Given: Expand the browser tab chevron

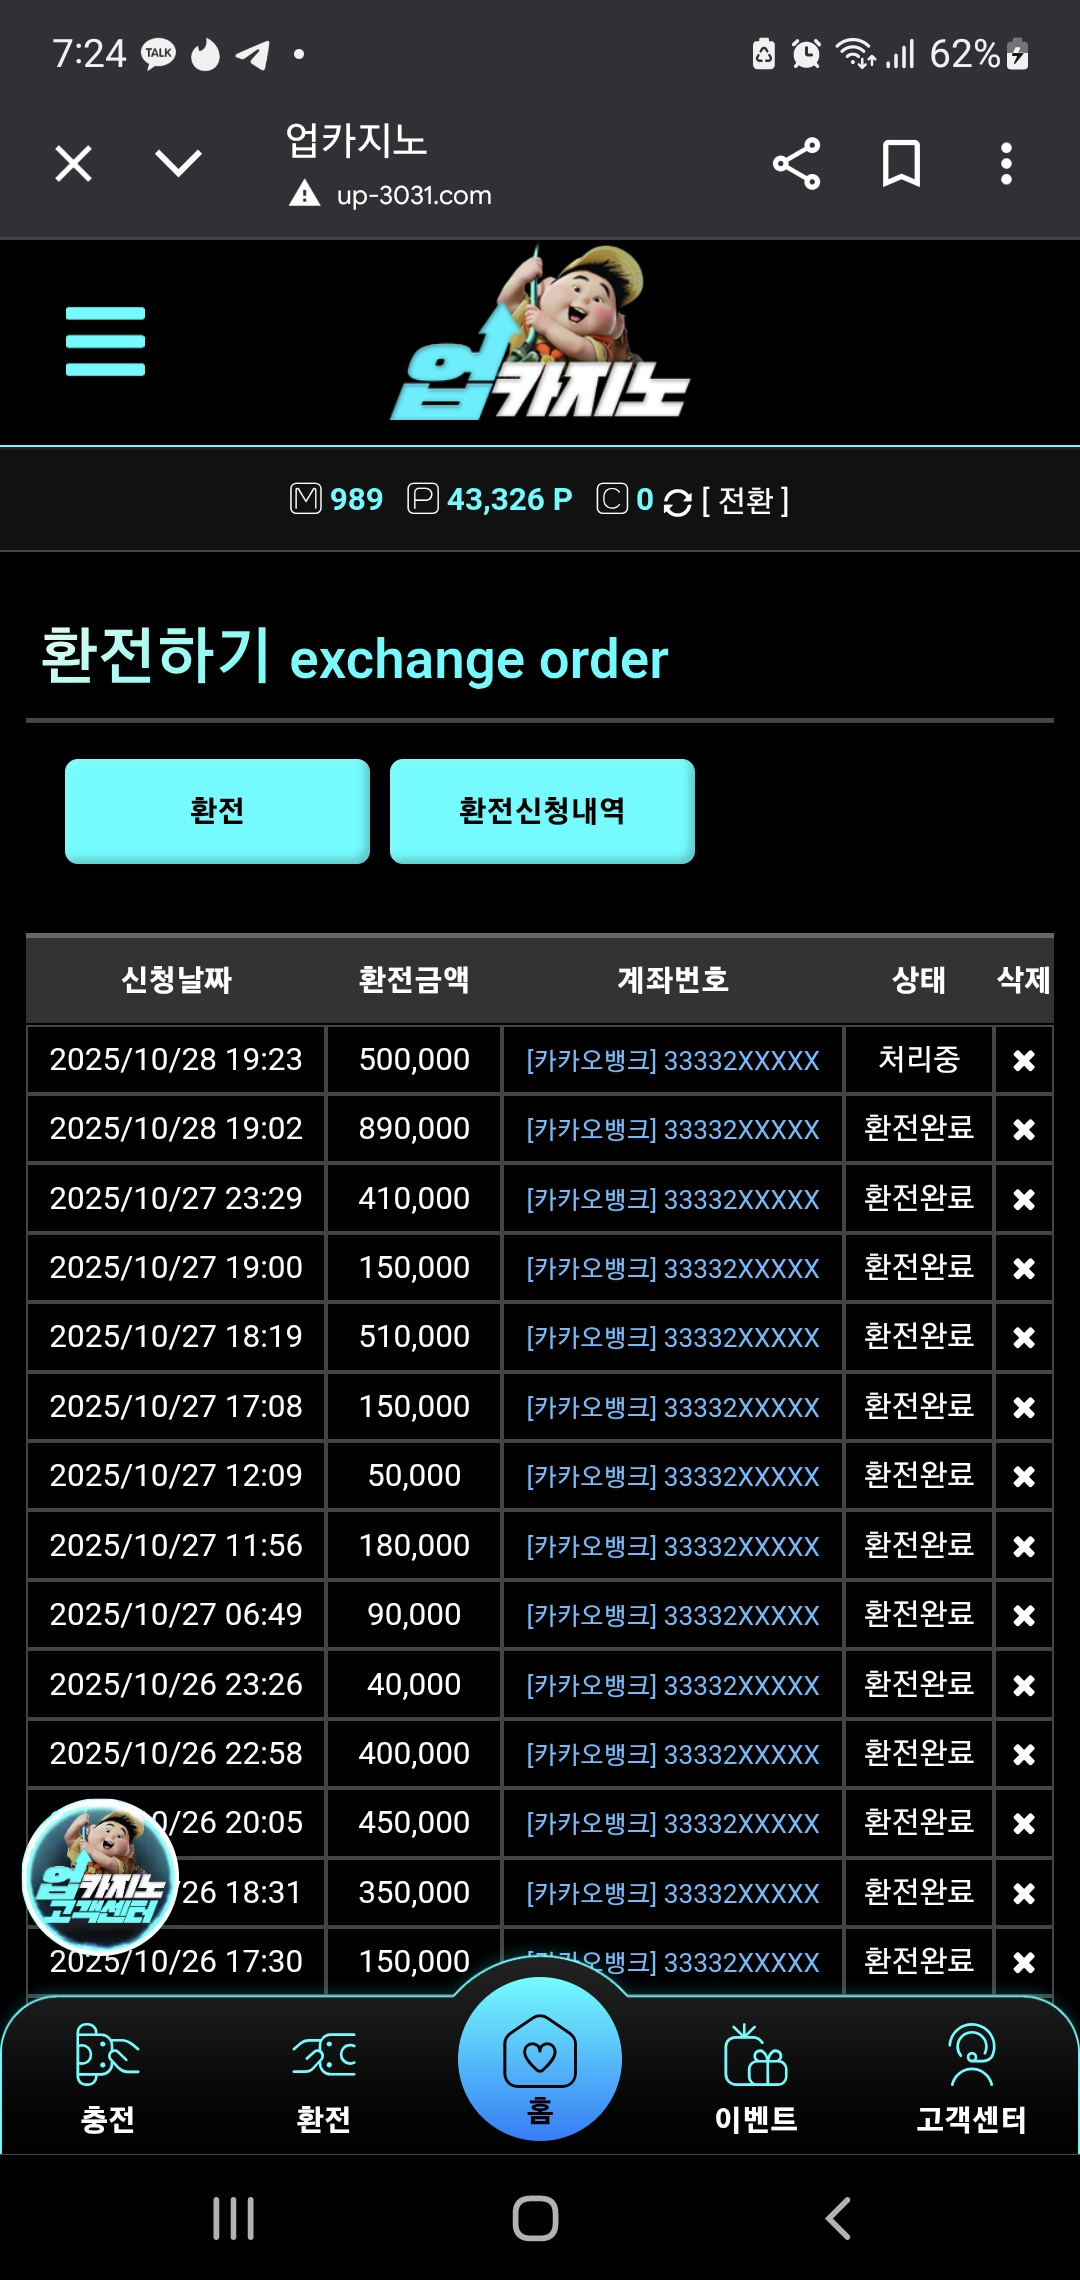Looking at the screenshot, I should (179, 163).
